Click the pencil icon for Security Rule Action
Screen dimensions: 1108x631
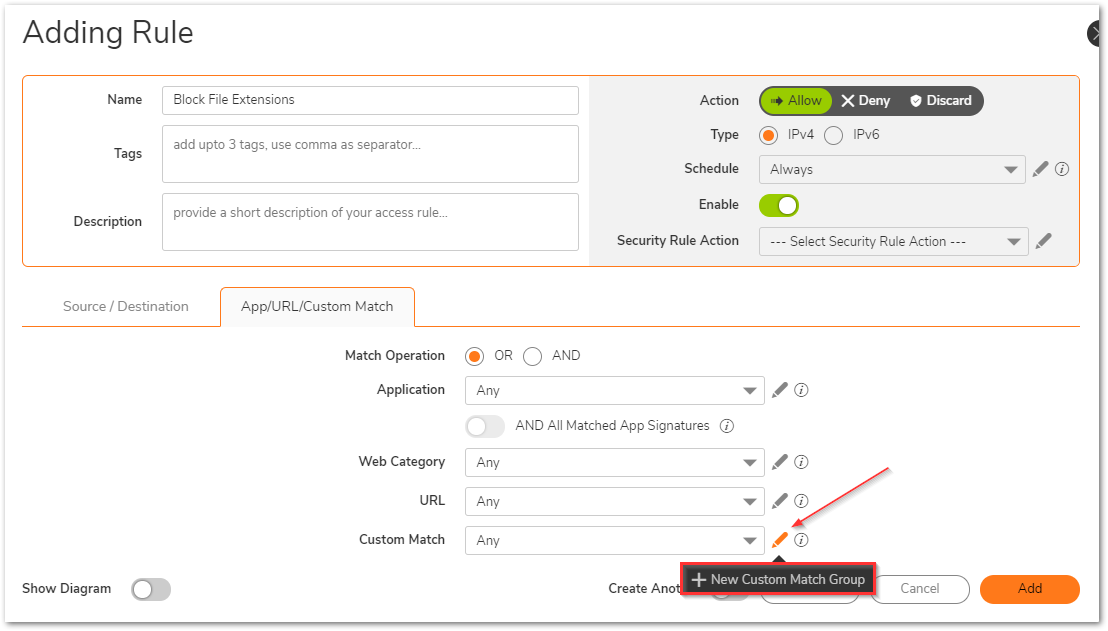pos(1043,241)
